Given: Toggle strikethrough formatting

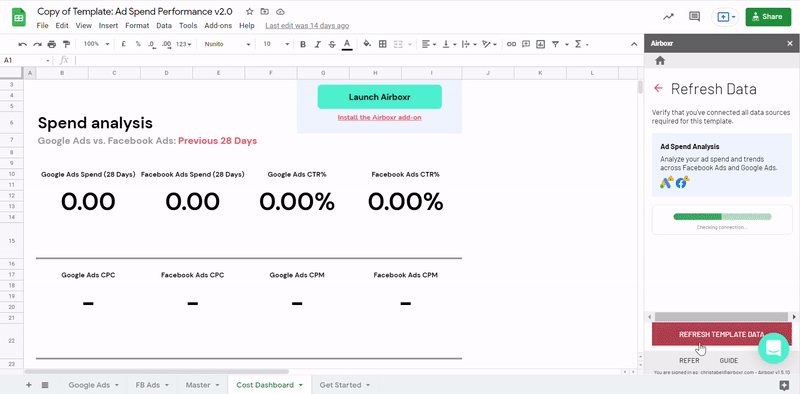Looking at the screenshot, I should 332,44.
